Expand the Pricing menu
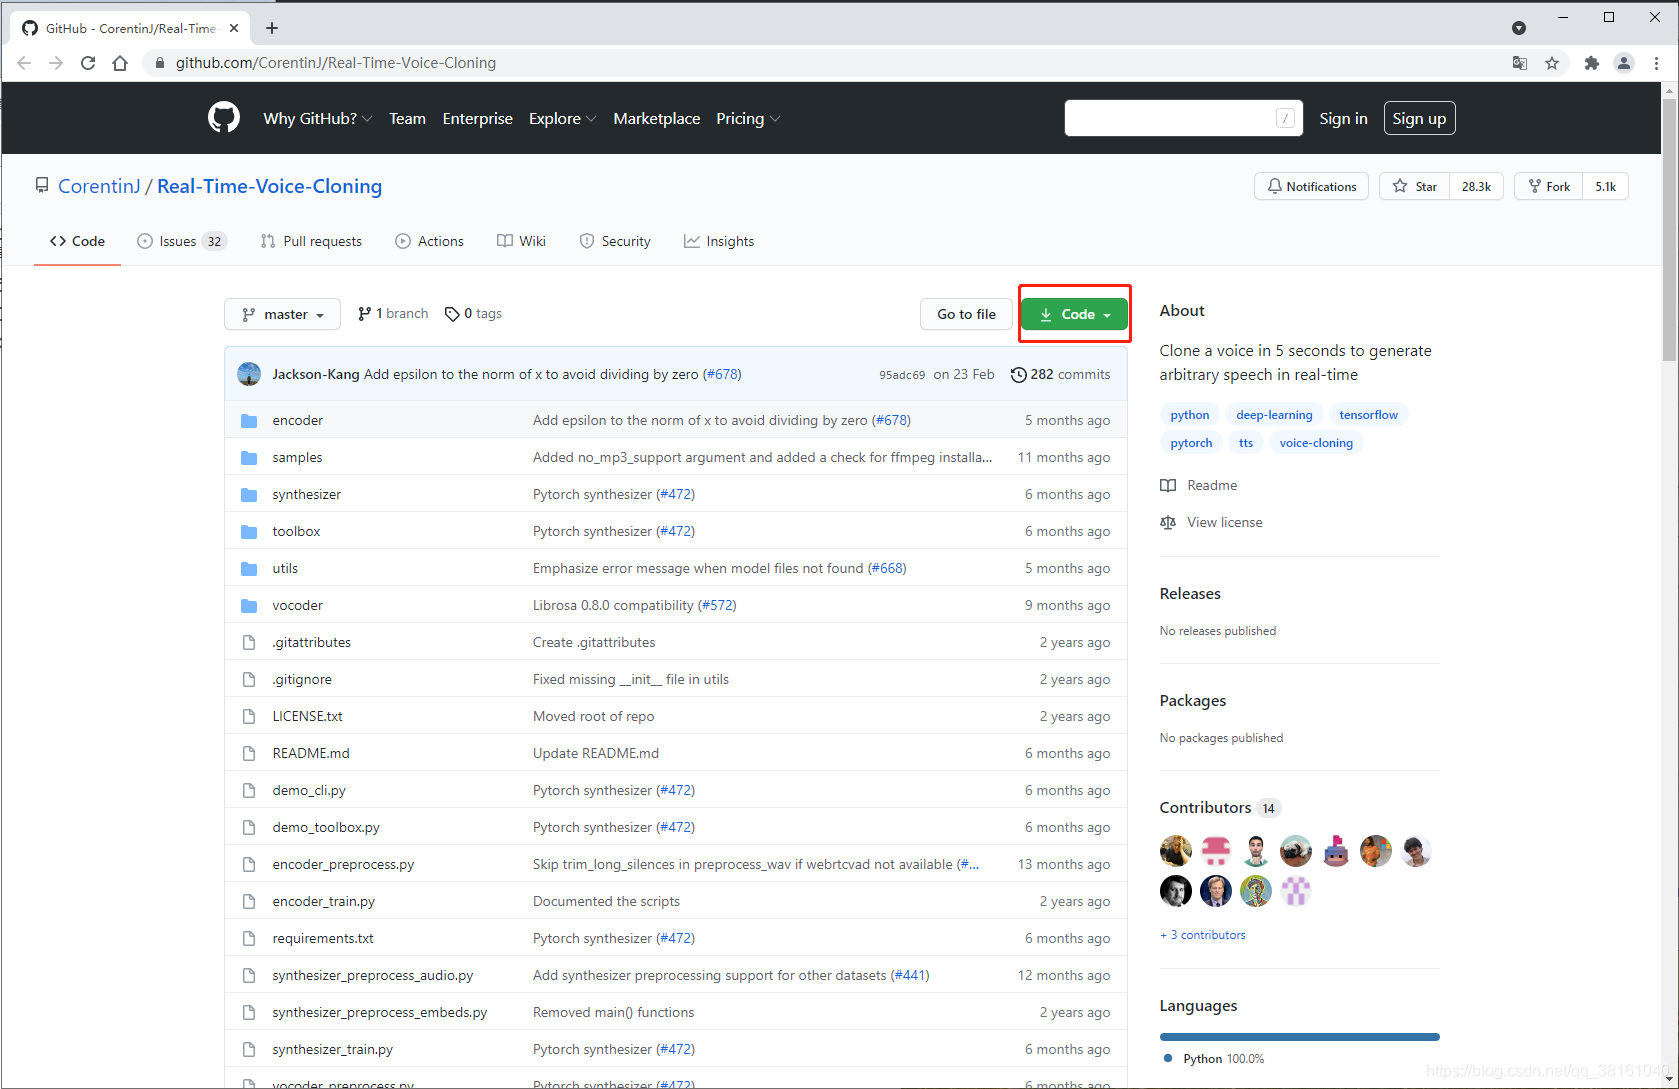 click(748, 118)
